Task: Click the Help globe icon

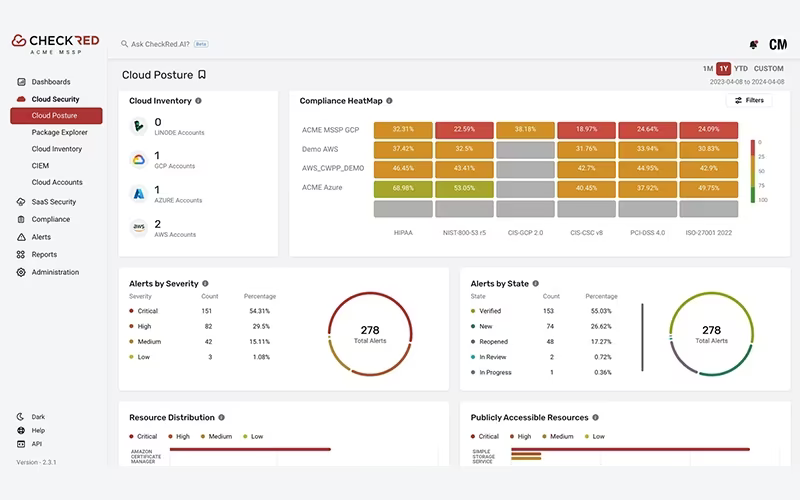Action: [x=21, y=430]
